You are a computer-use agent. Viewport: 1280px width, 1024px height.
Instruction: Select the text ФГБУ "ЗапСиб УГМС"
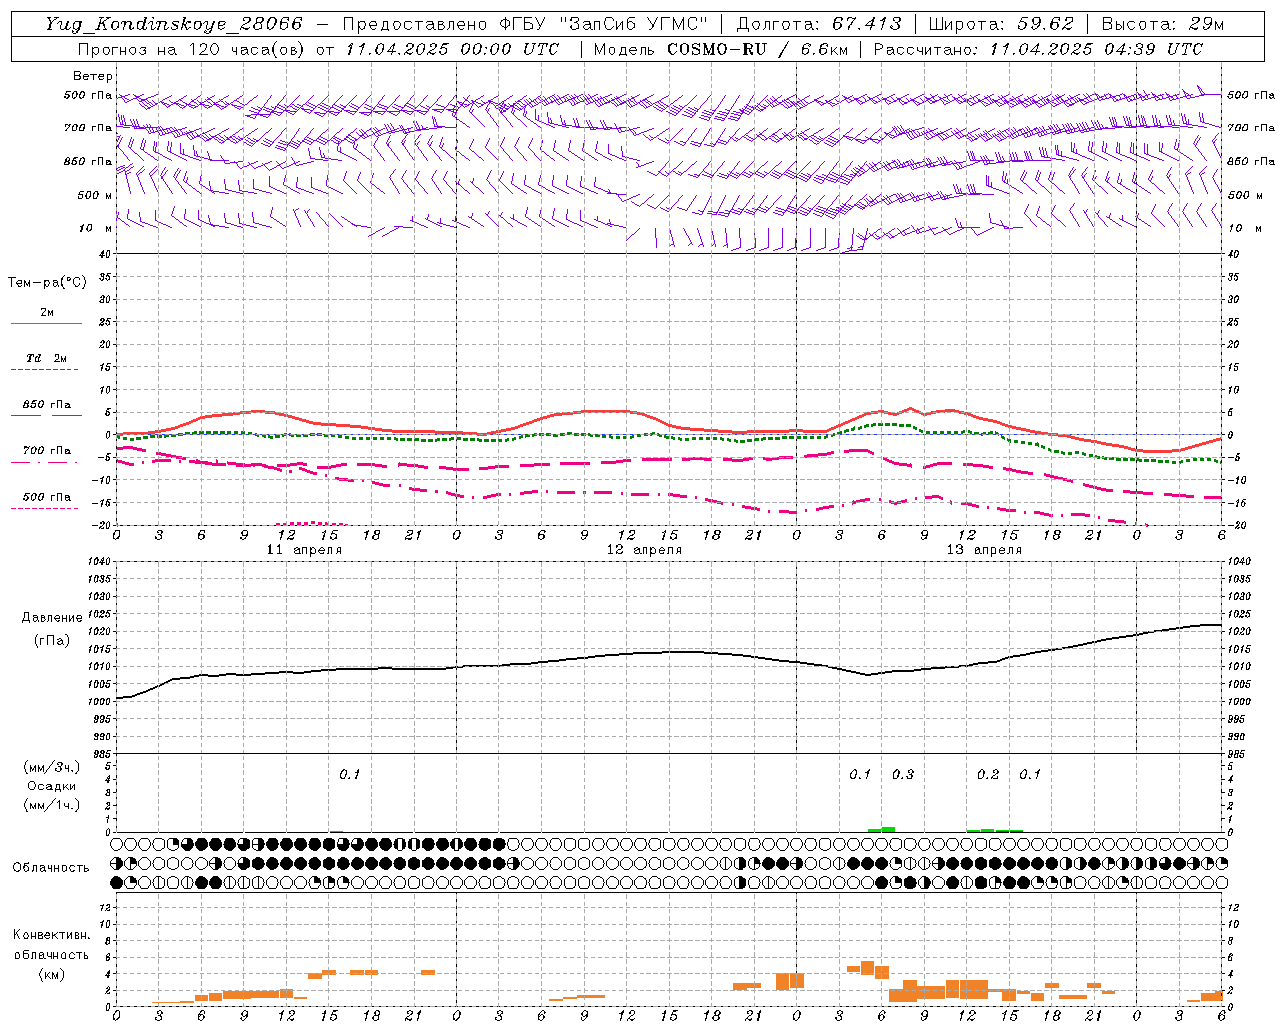click(603, 24)
